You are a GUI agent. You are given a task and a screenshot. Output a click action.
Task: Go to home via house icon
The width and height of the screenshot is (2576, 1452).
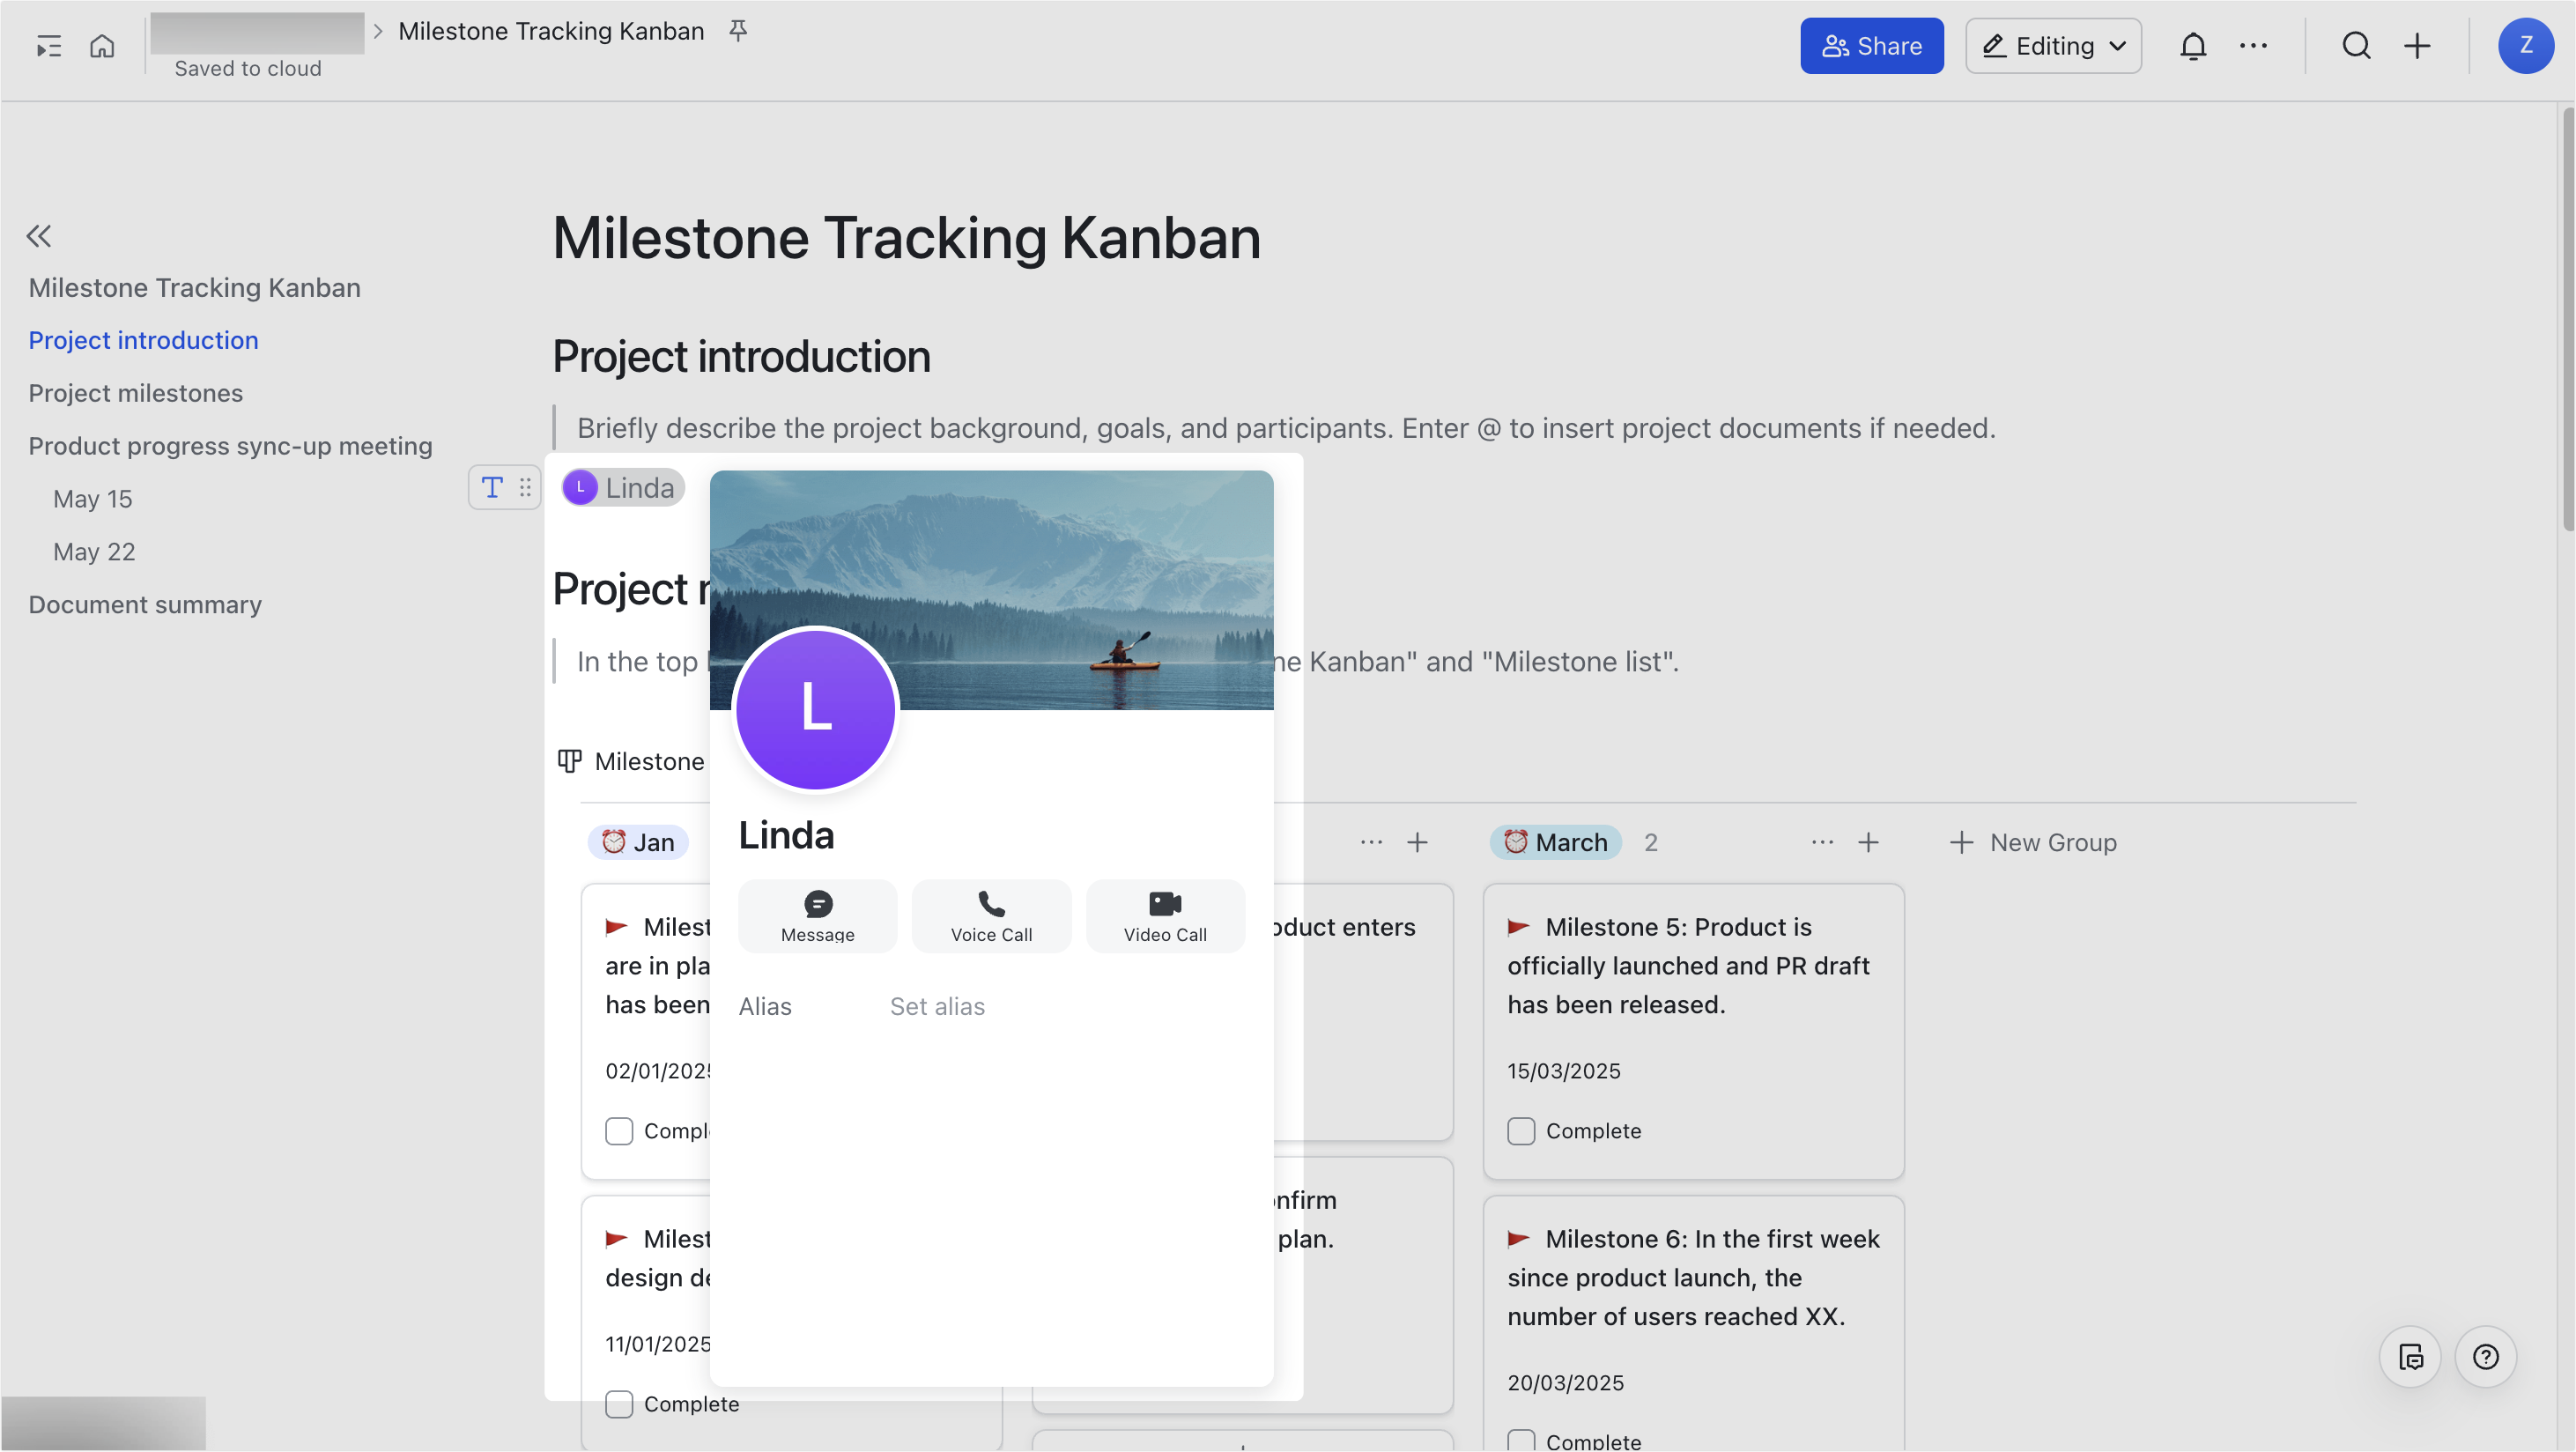[x=102, y=46]
